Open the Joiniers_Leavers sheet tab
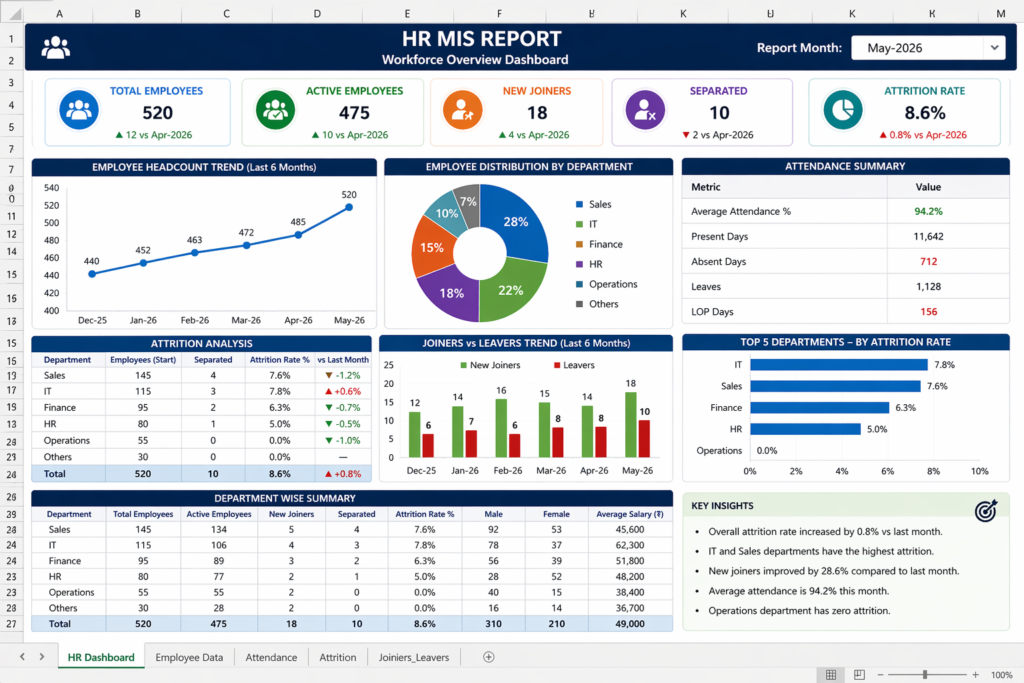Viewport: 1024px width, 683px height. (x=414, y=657)
